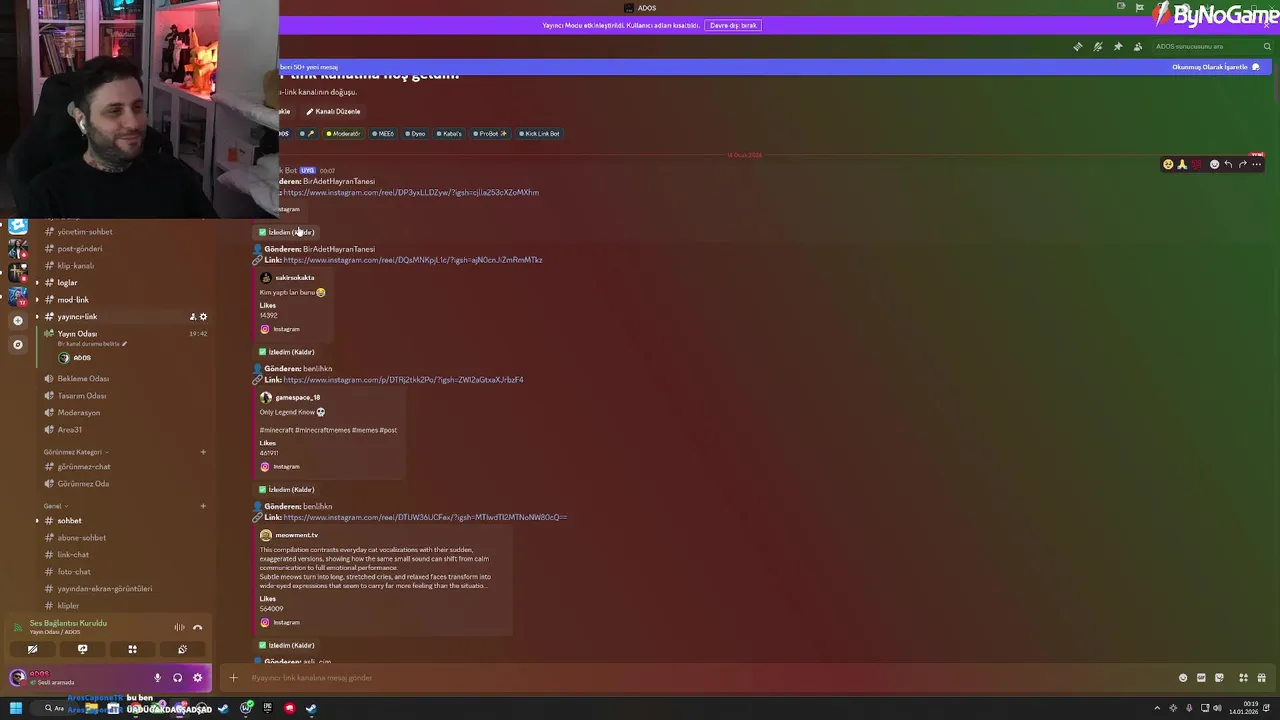Add the praying hands reaction
1280x720 pixels.
pyautogui.click(x=1182, y=165)
